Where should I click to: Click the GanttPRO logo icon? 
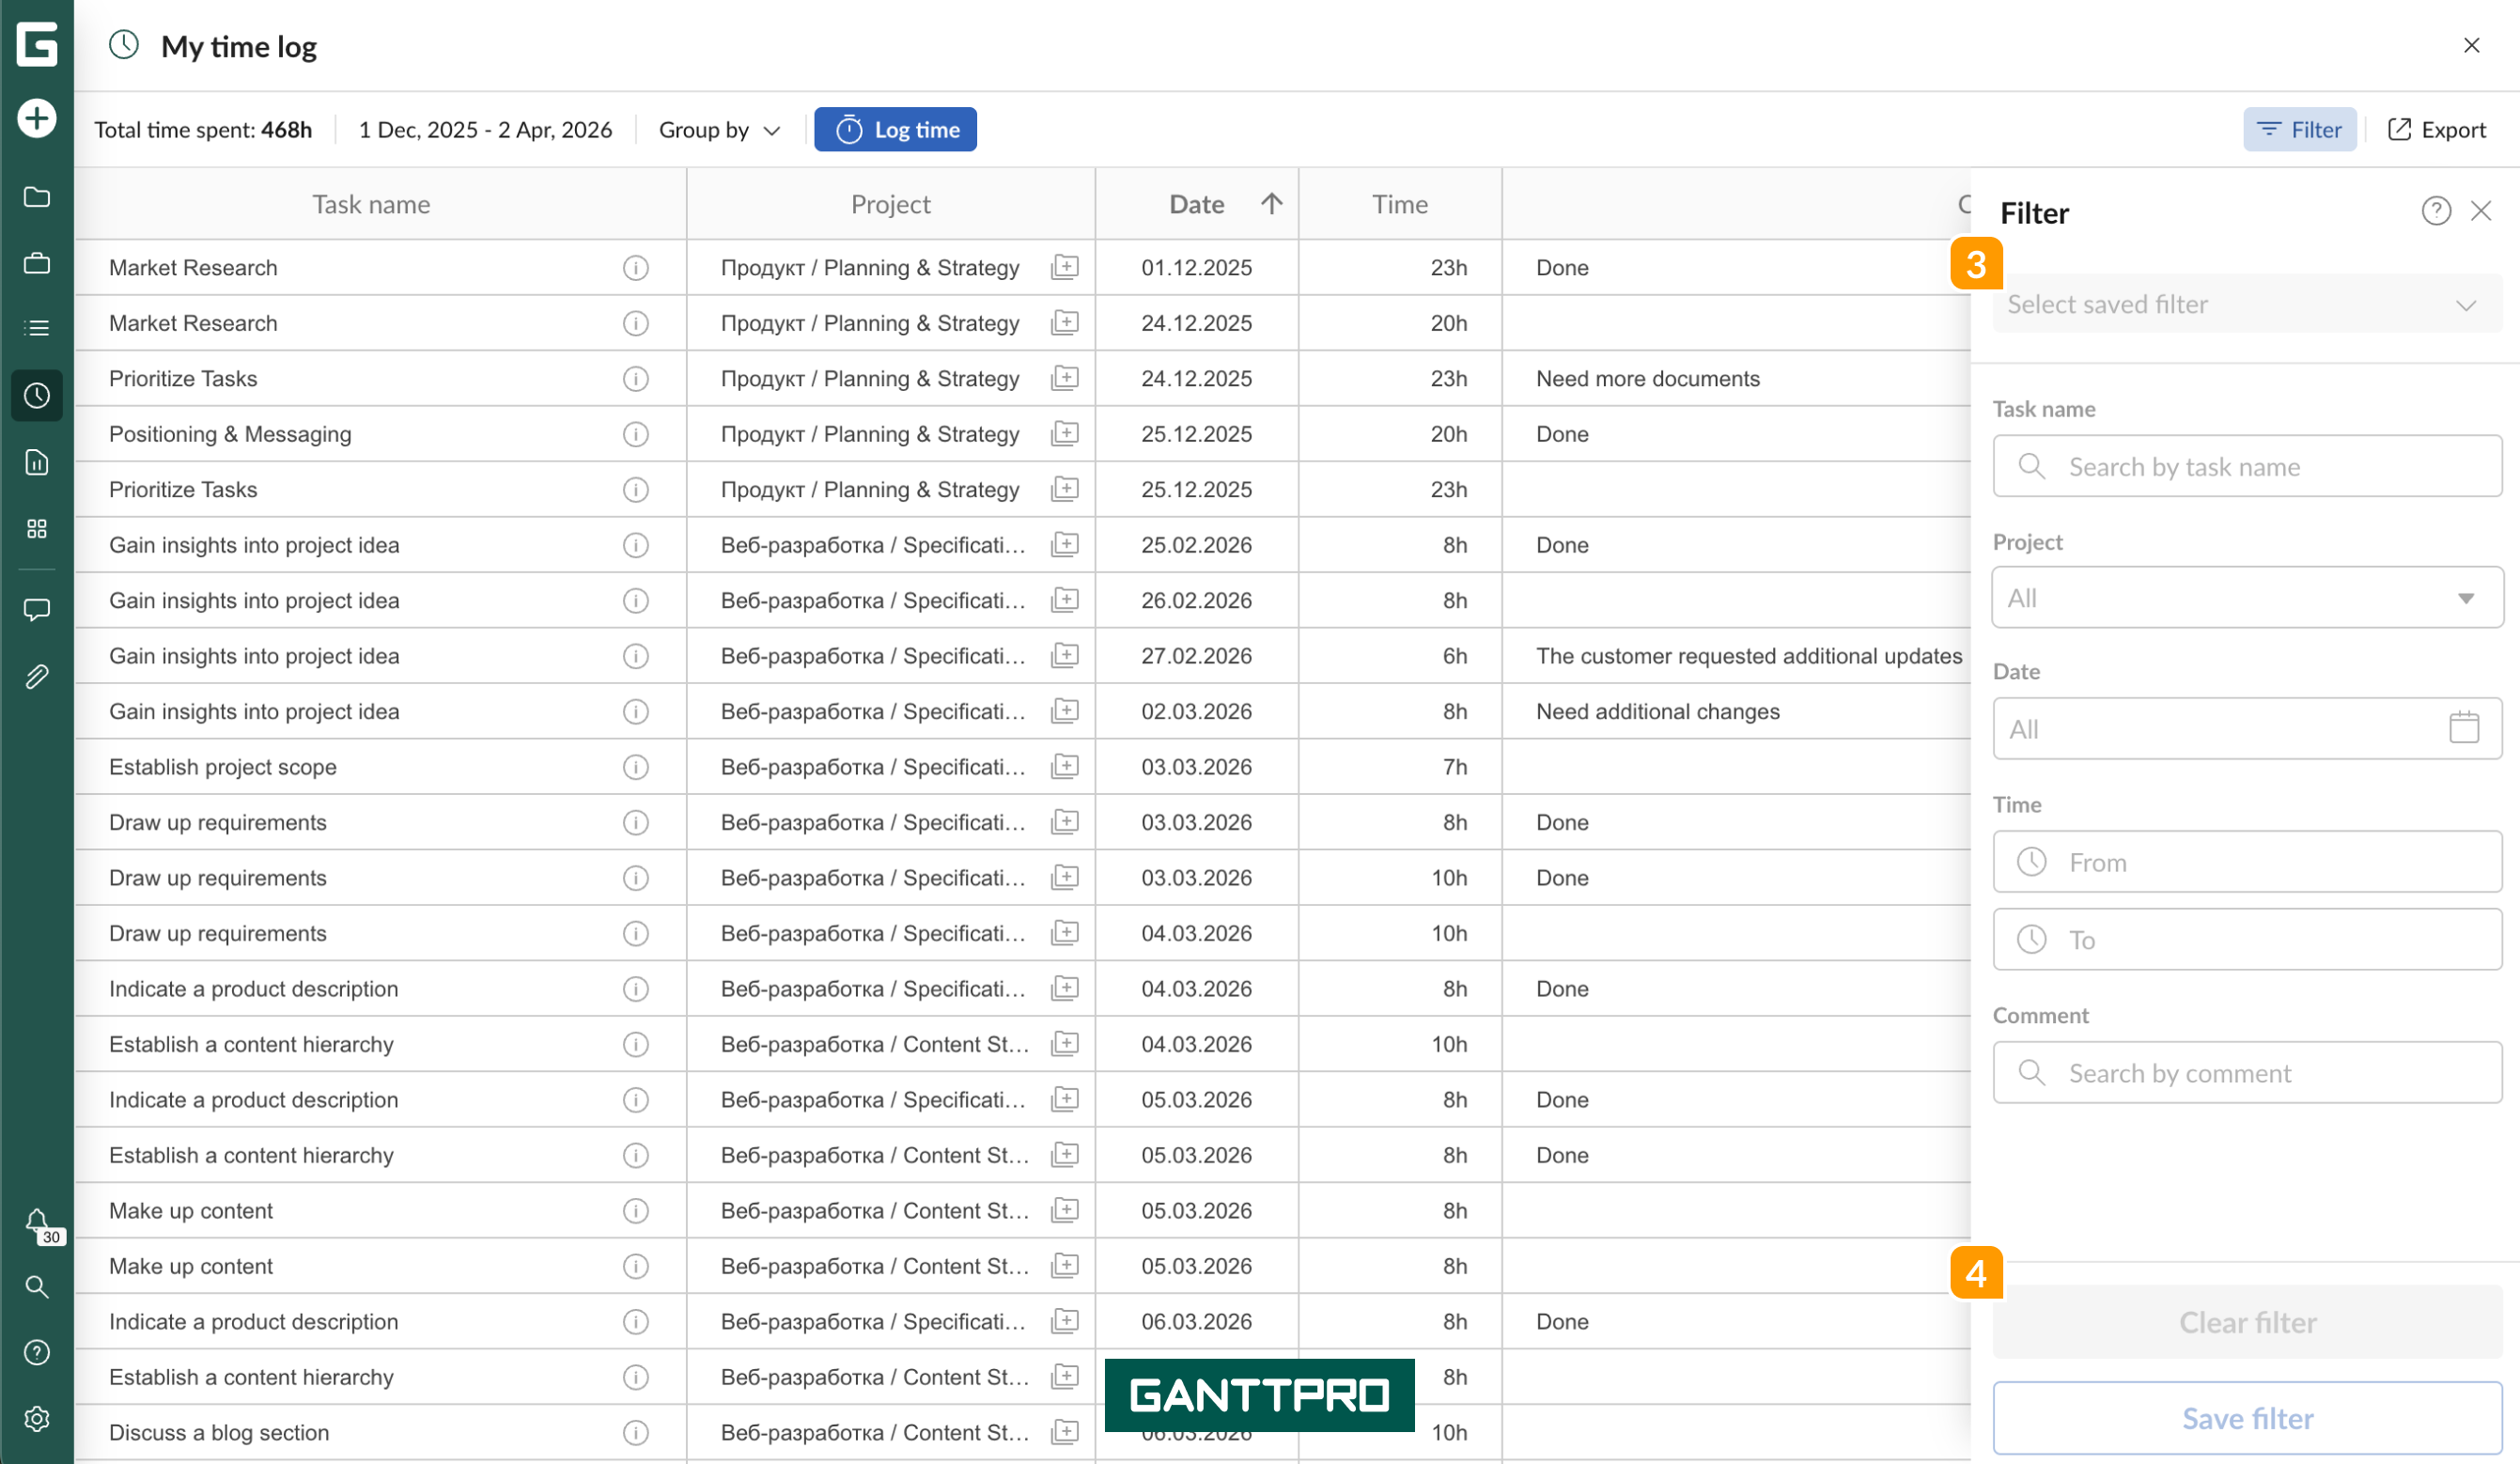[x=37, y=45]
